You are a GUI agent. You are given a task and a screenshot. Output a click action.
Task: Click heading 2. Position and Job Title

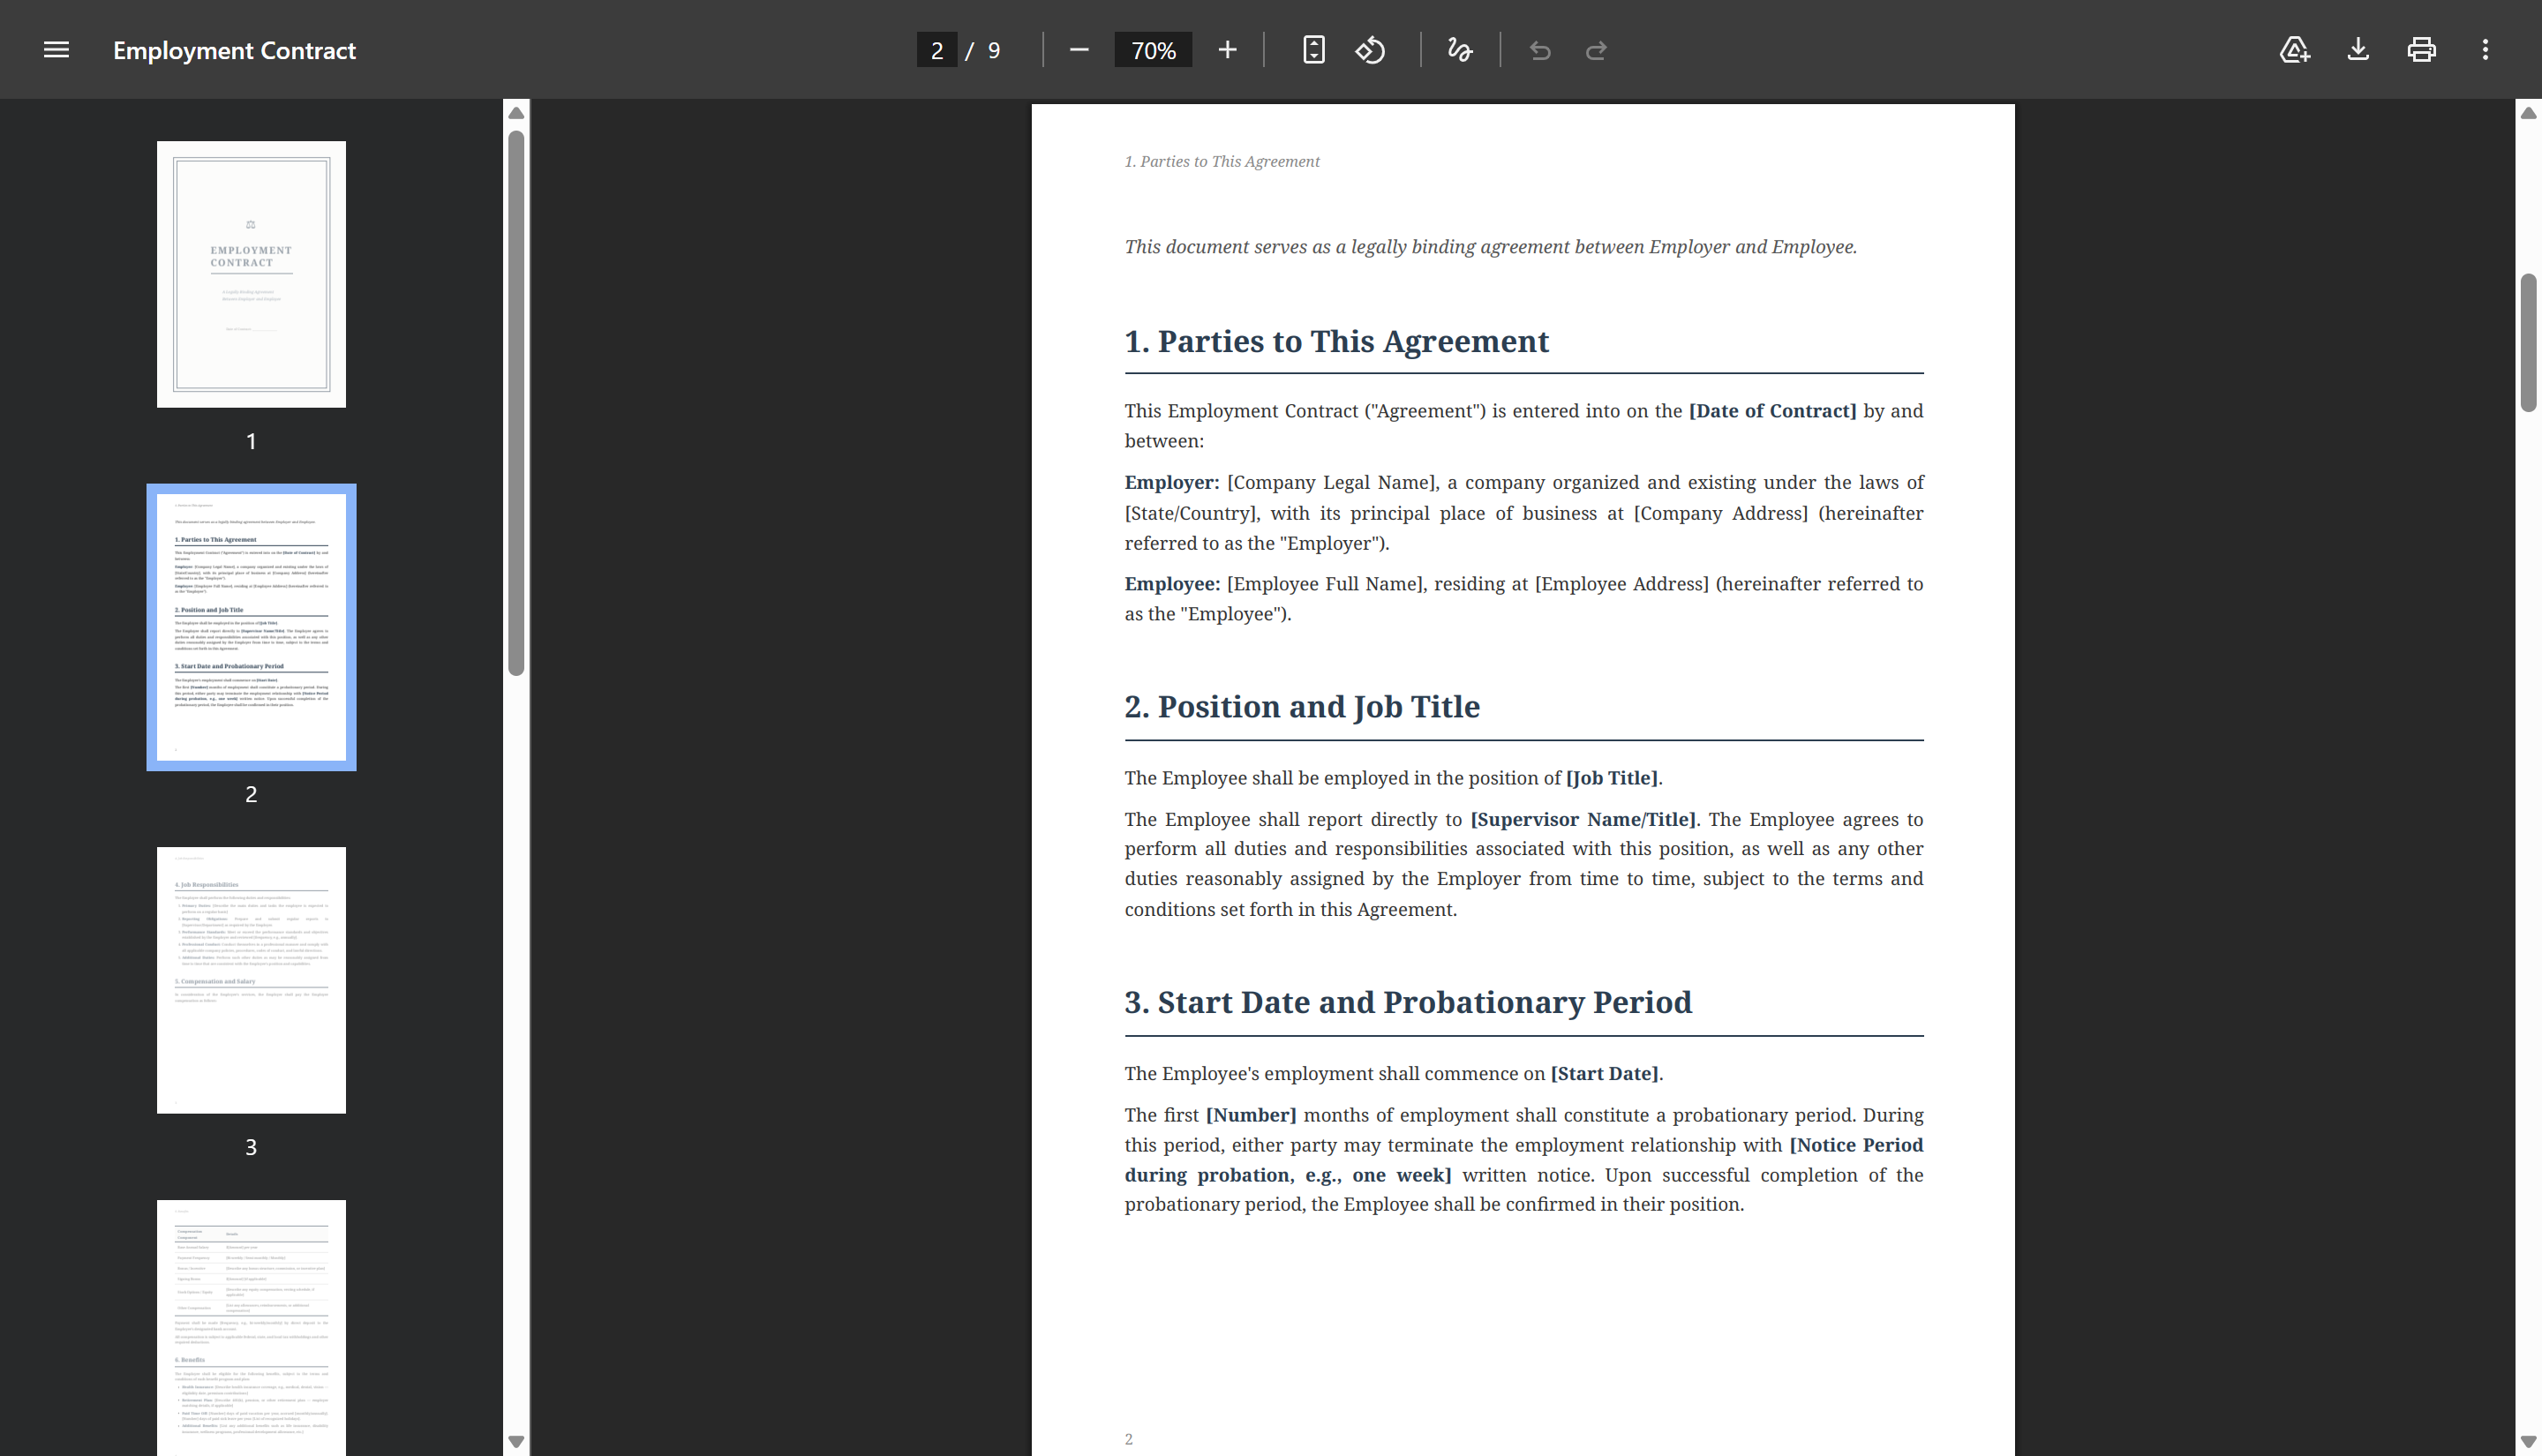1302,707
